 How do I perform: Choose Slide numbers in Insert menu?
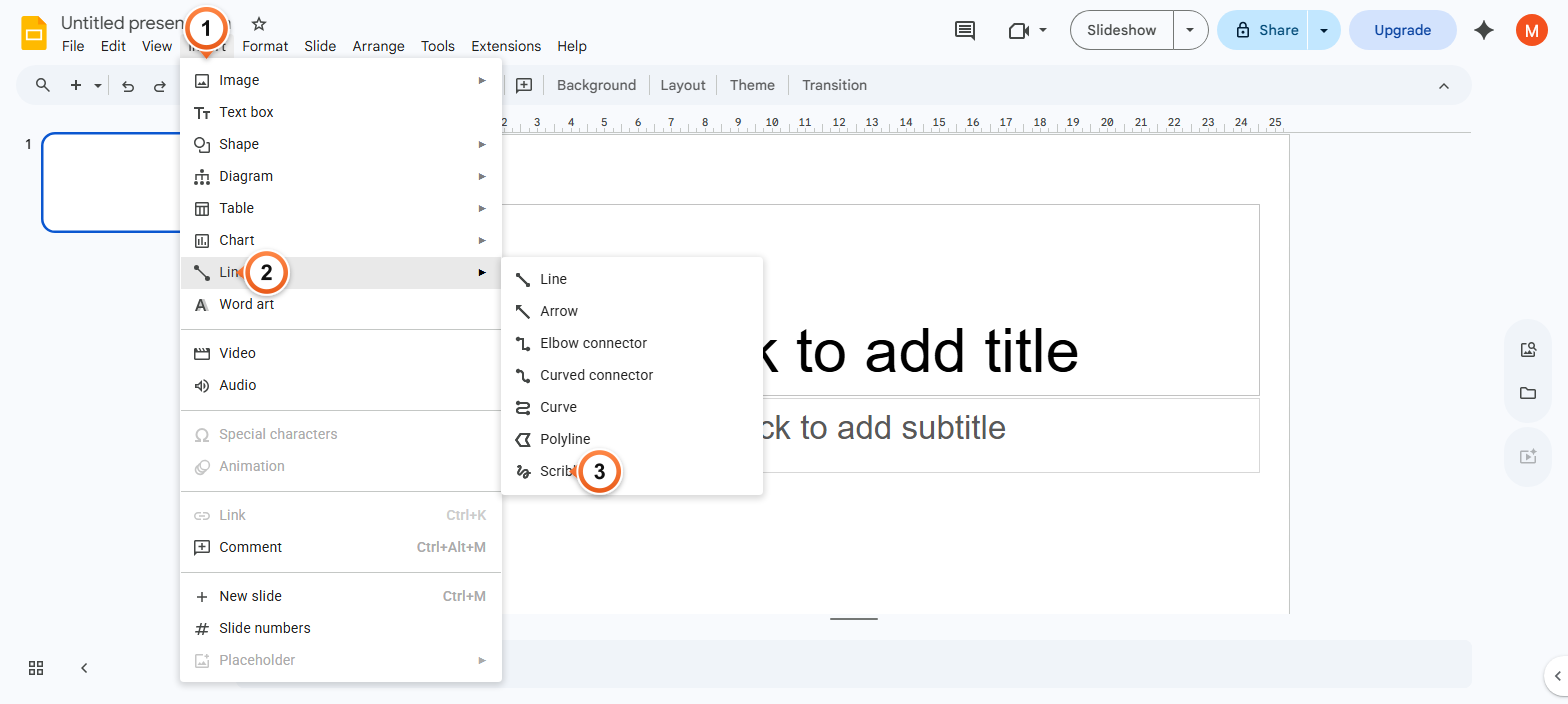point(341,628)
